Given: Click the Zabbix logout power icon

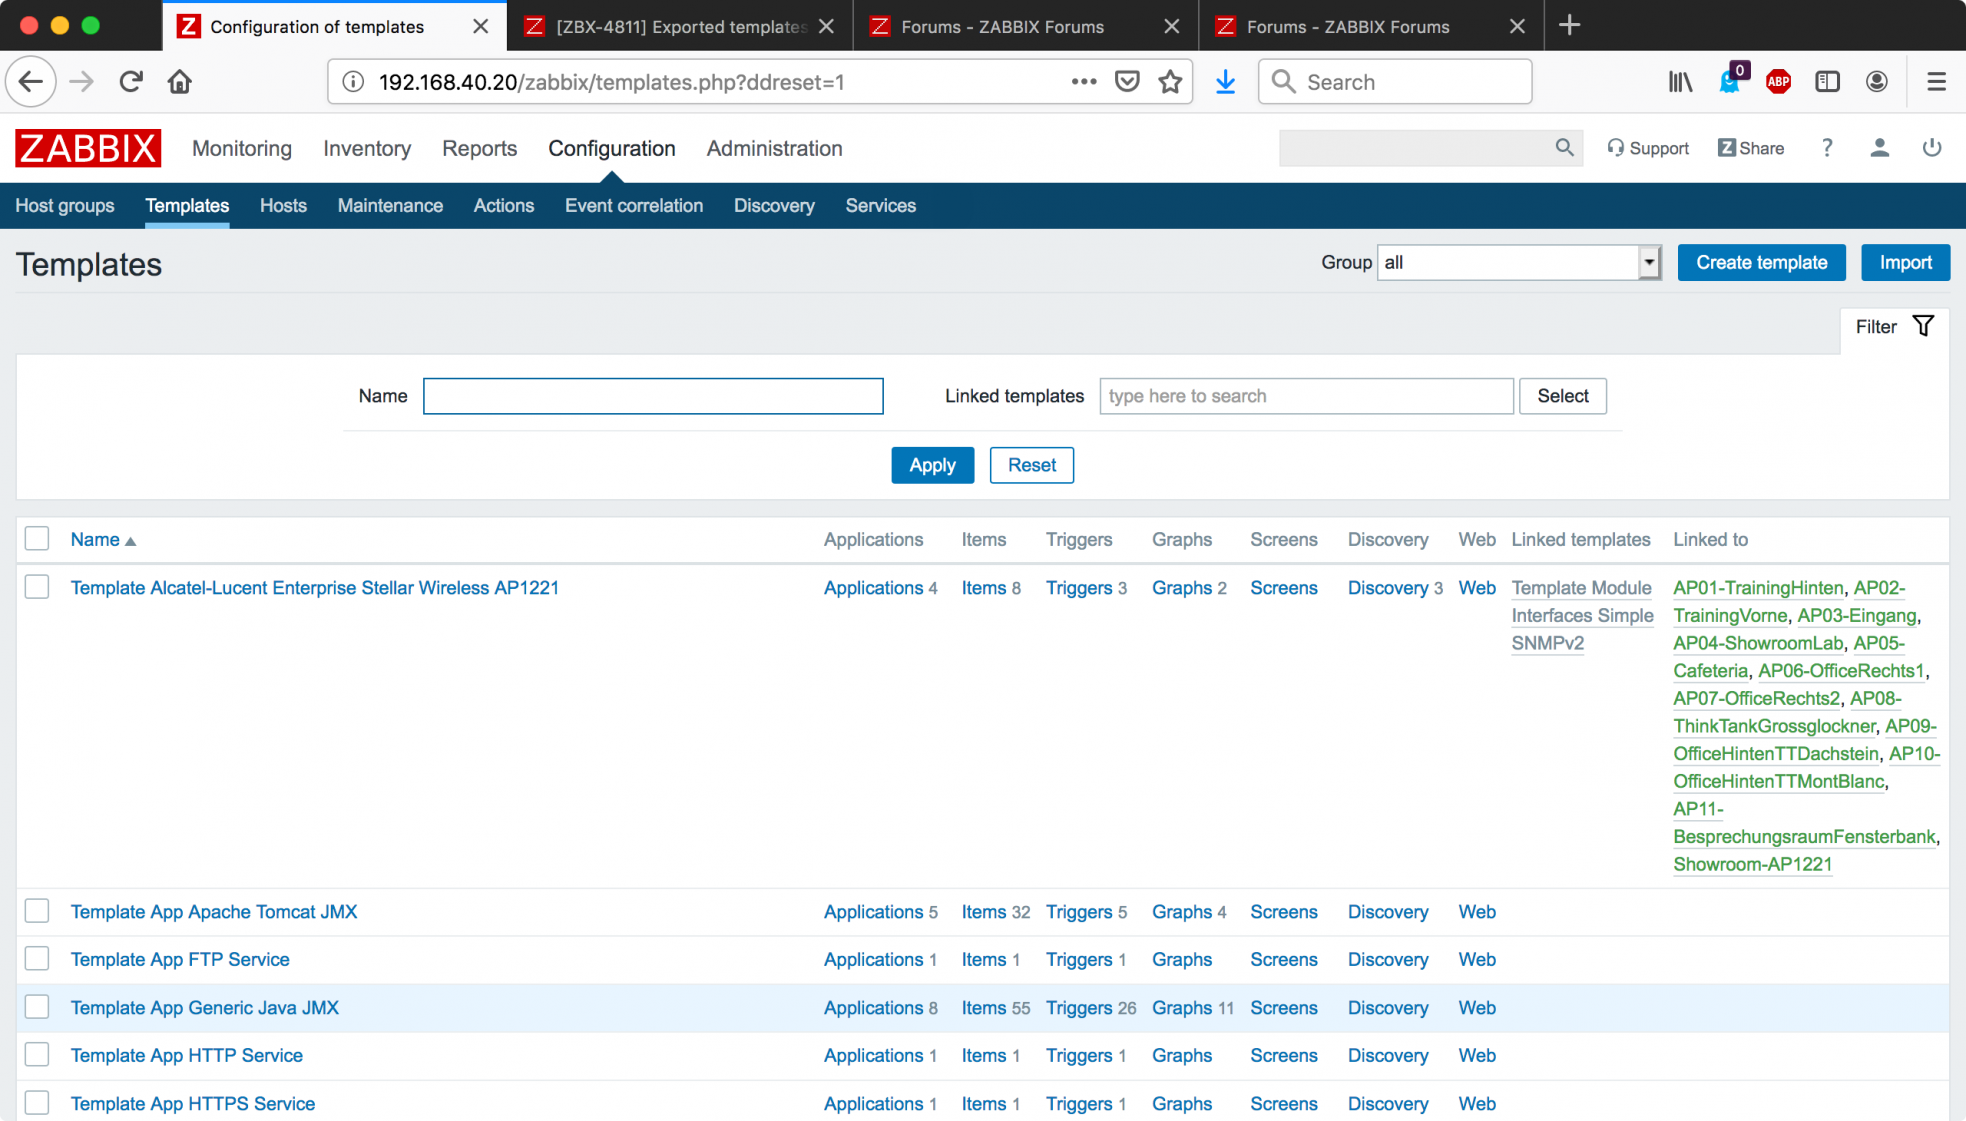Looking at the screenshot, I should [1931, 148].
